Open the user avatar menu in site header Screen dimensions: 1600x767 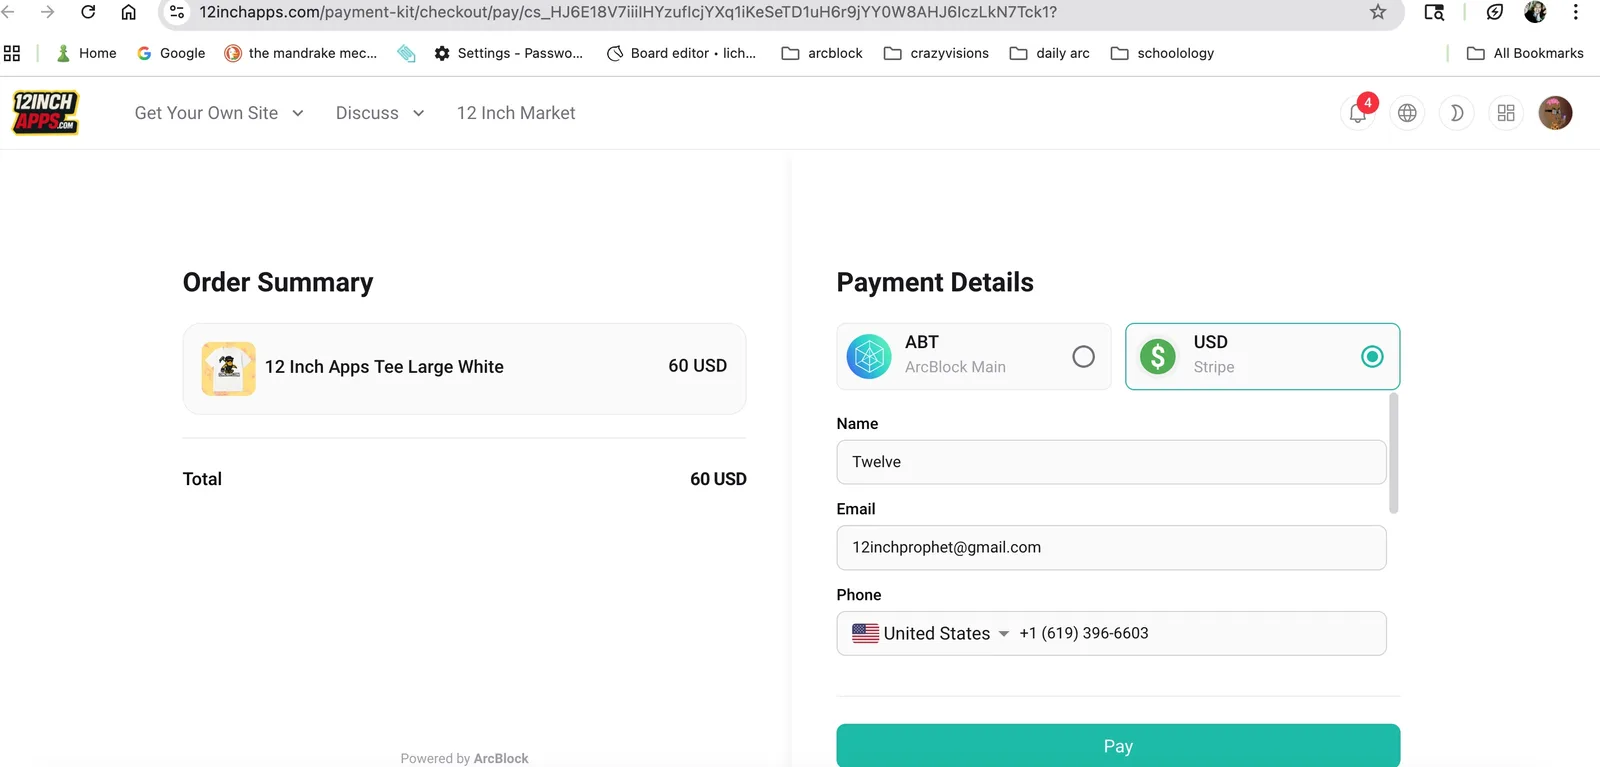1555,113
